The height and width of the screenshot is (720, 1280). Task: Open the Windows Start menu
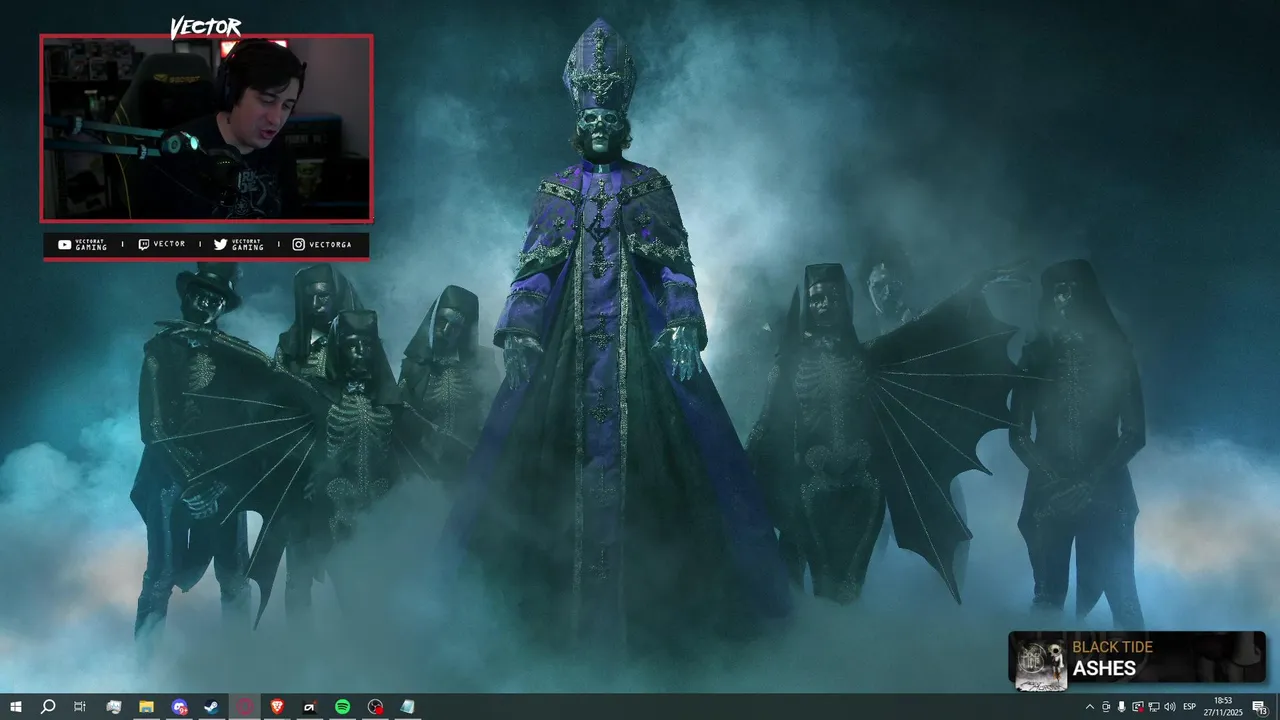tap(15, 707)
